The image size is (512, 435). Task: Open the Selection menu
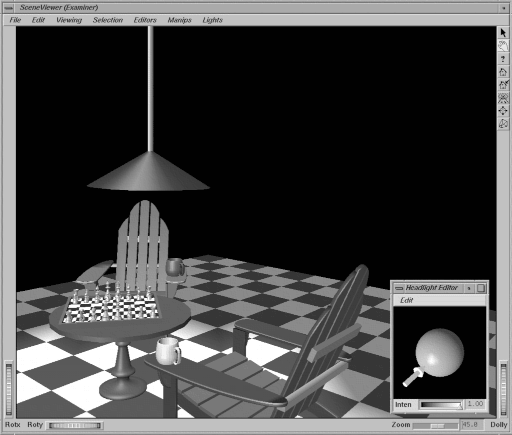click(108, 20)
